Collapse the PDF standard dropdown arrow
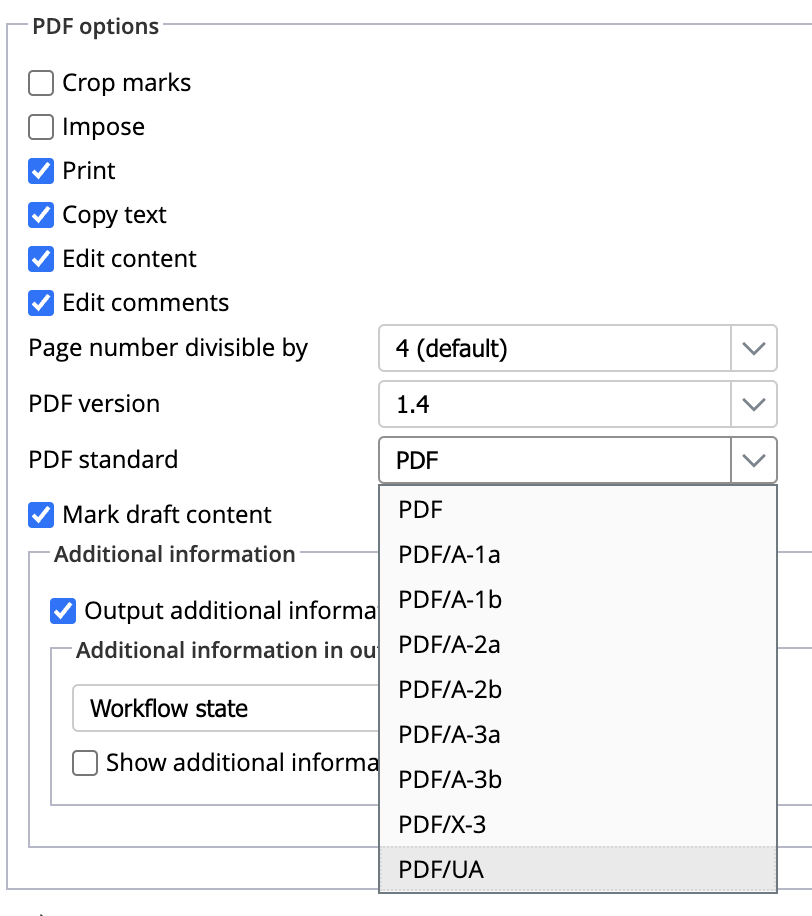This screenshot has width=812, height=916. 753,461
